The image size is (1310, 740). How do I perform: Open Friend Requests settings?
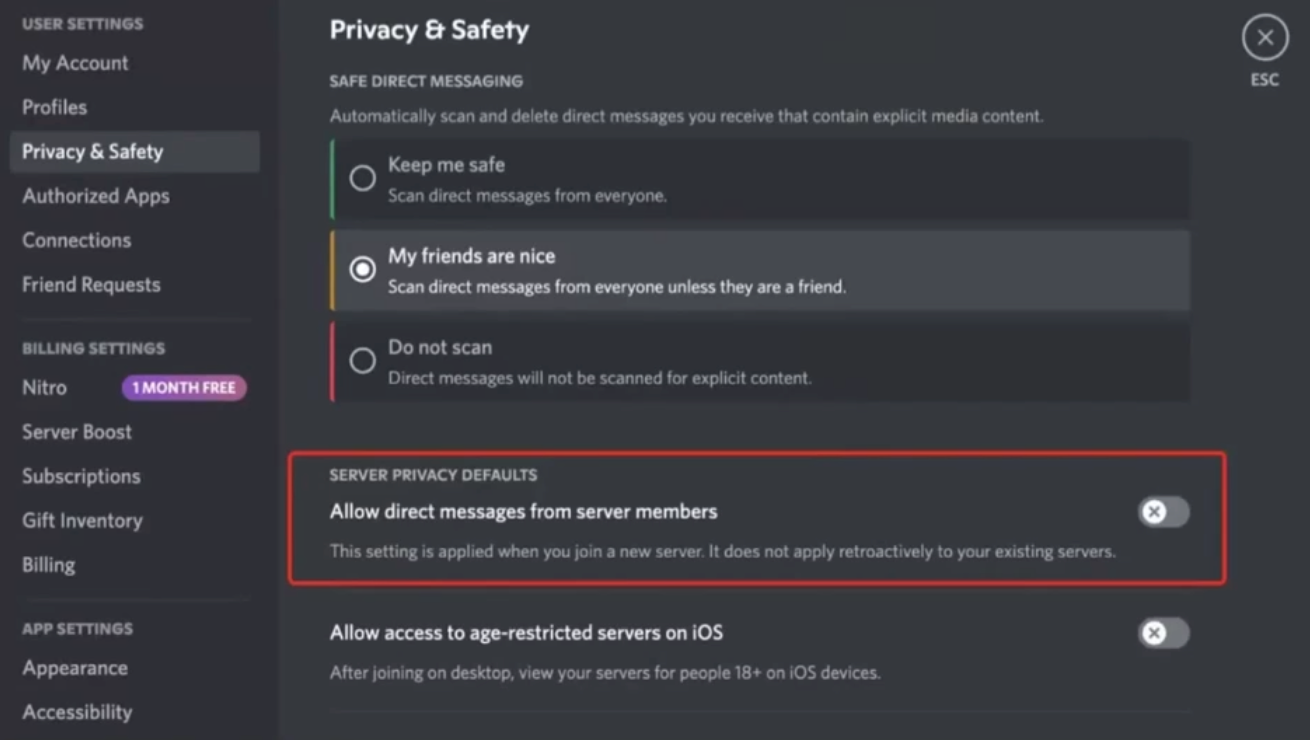point(91,285)
